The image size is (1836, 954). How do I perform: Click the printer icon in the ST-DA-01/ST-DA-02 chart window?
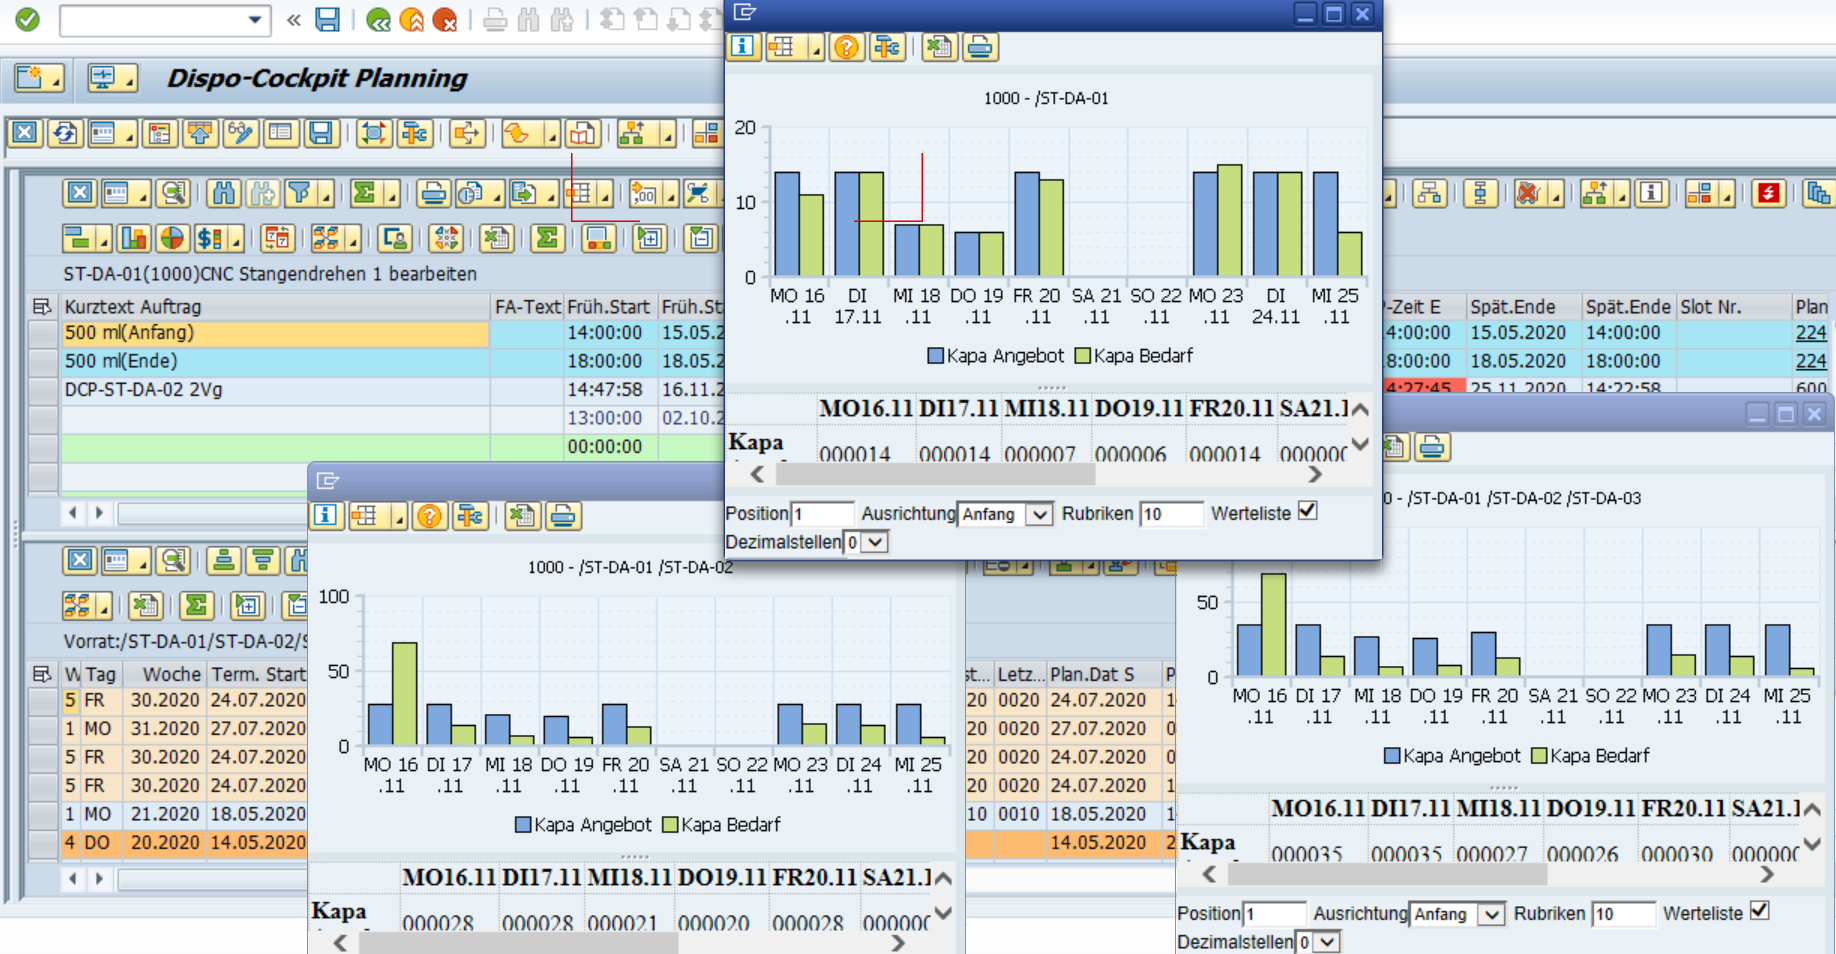(x=563, y=516)
